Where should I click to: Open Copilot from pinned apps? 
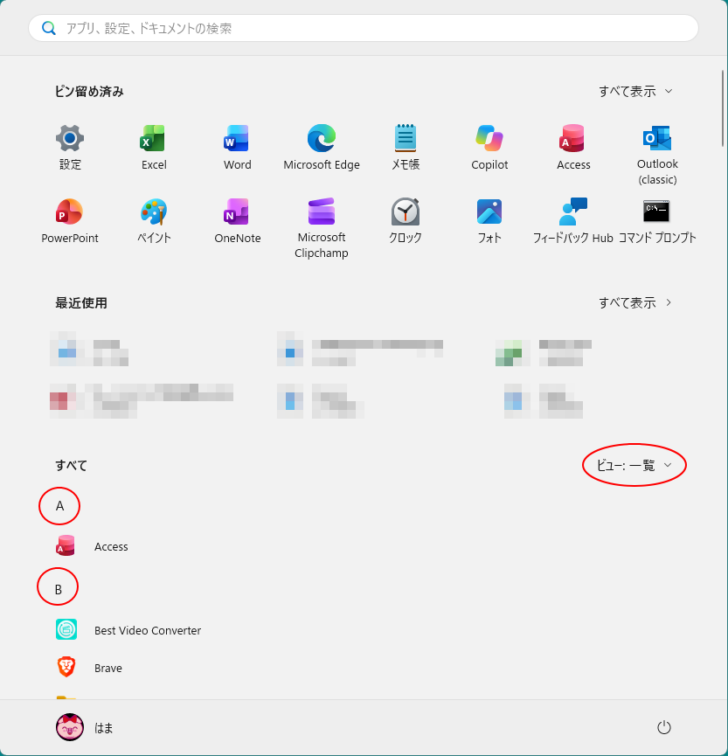pyautogui.click(x=489, y=147)
